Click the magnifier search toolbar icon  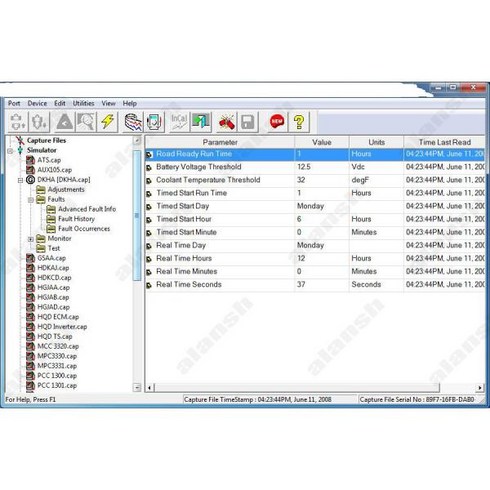tap(86, 122)
